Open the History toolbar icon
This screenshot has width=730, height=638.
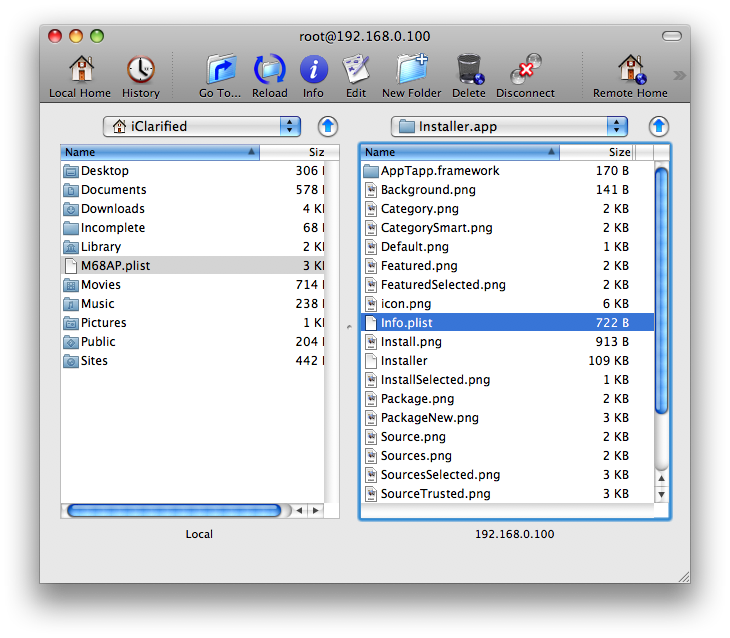(140, 71)
